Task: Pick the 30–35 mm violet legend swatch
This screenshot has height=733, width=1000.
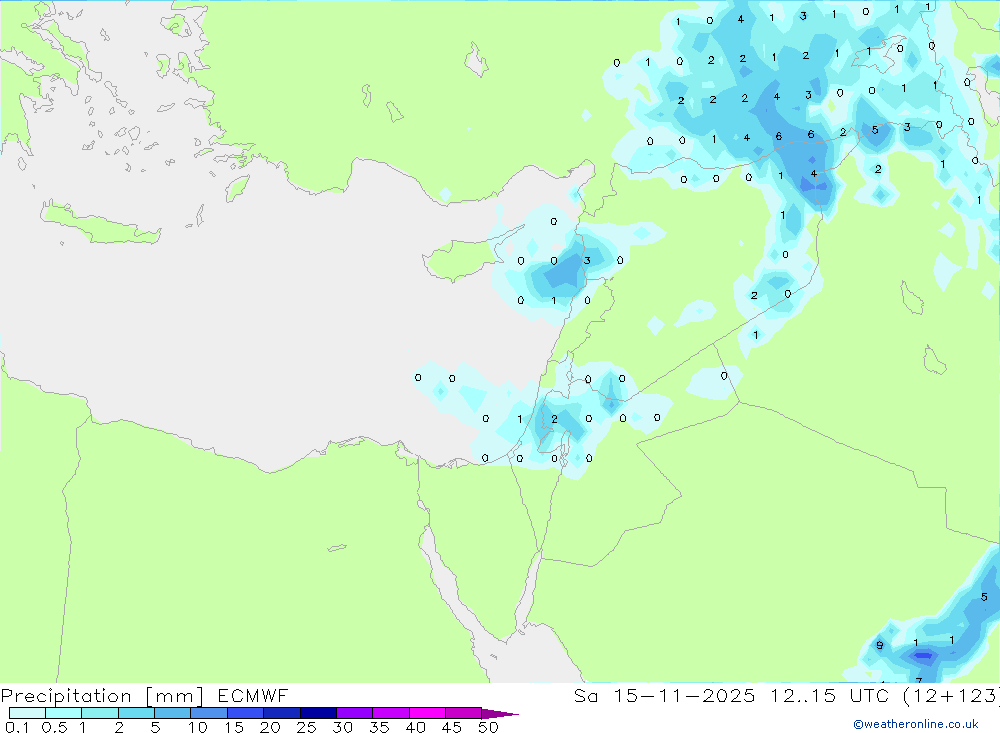Action: (x=354, y=713)
